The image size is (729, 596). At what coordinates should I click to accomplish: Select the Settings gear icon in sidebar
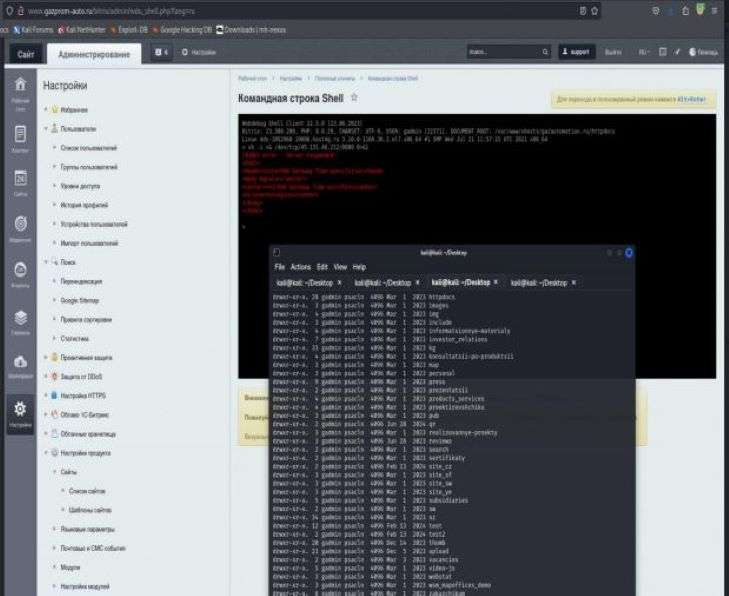pyautogui.click(x=19, y=412)
